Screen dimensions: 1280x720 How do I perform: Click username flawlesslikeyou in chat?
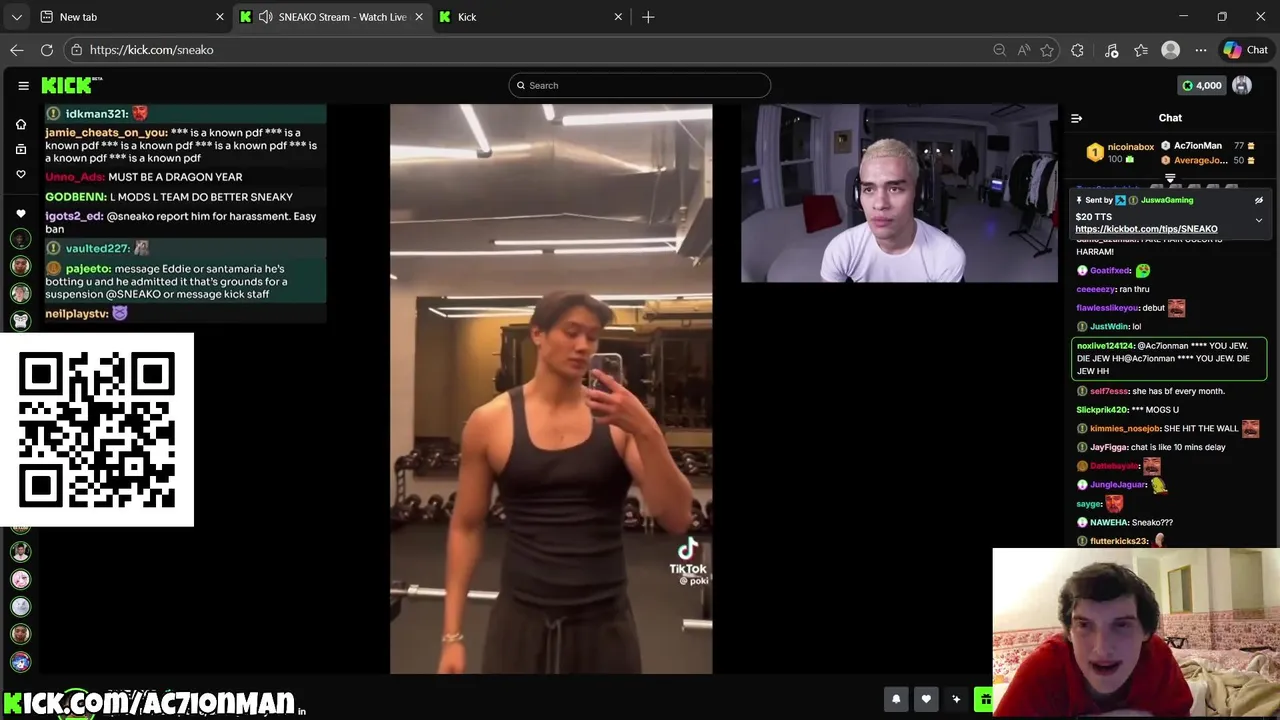click(x=1107, y=308)
